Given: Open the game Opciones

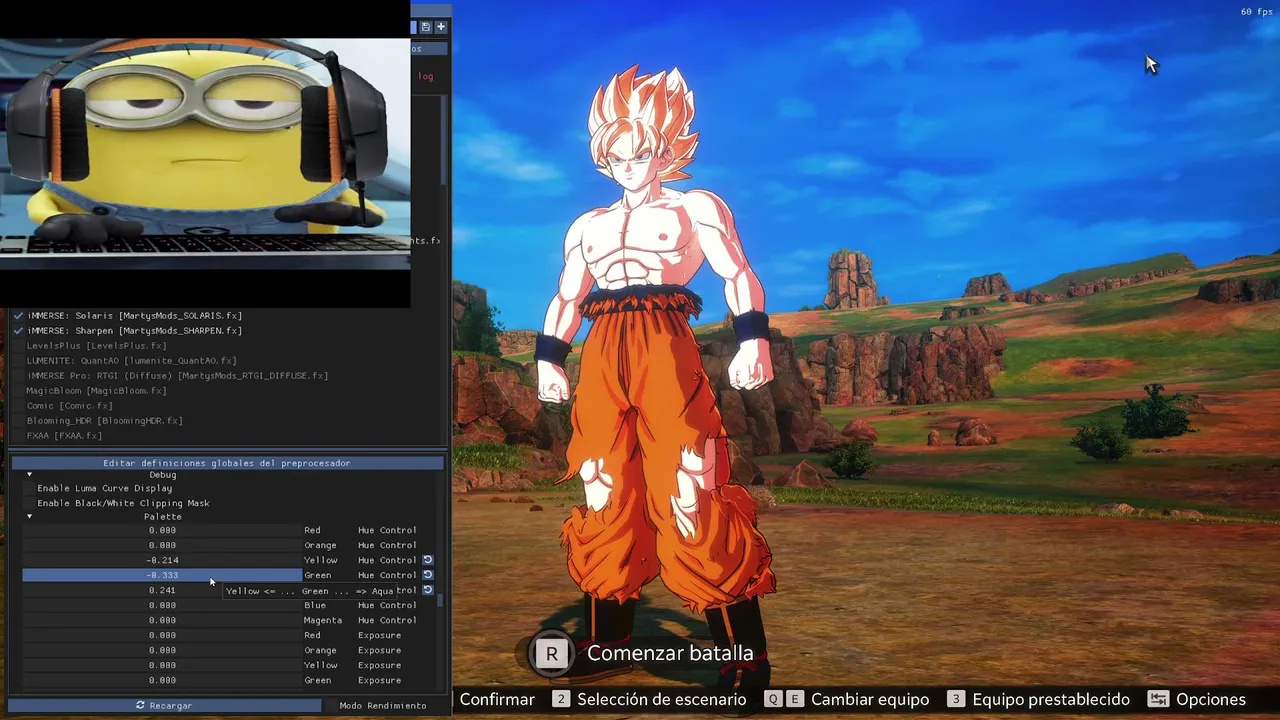Looking at the screenshot, I should tap(1211, 699).
